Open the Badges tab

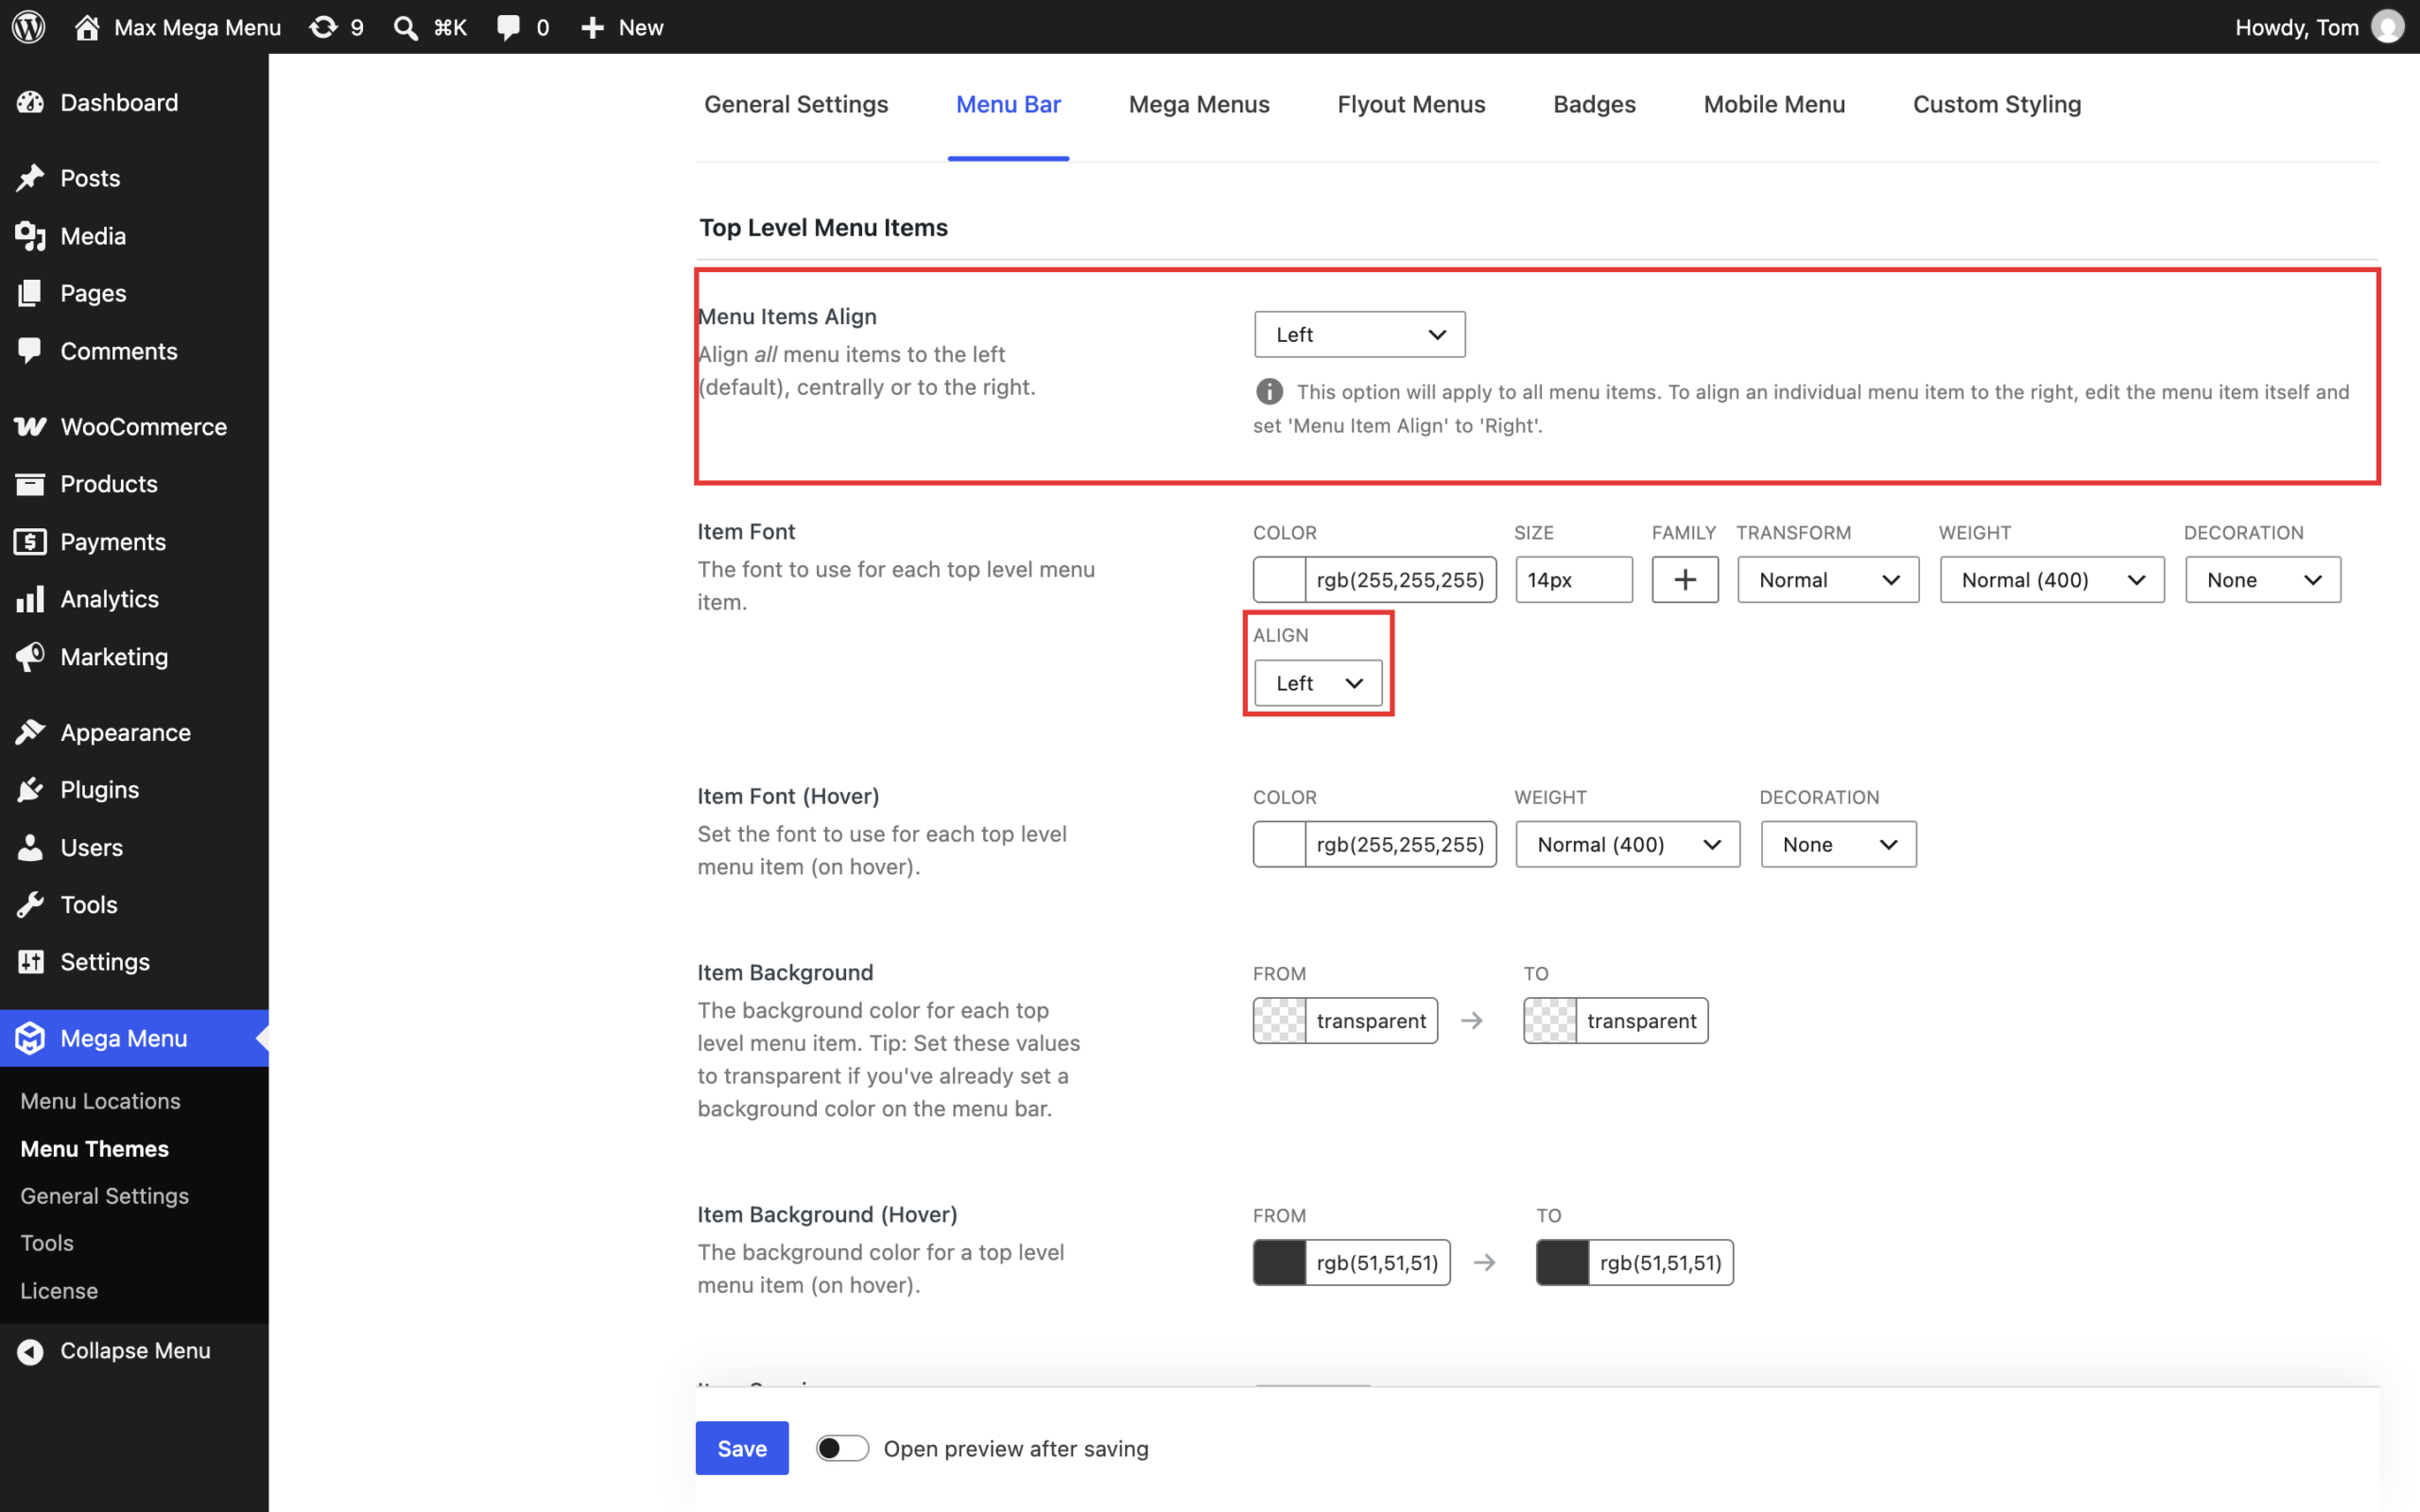pos(1594,104)
